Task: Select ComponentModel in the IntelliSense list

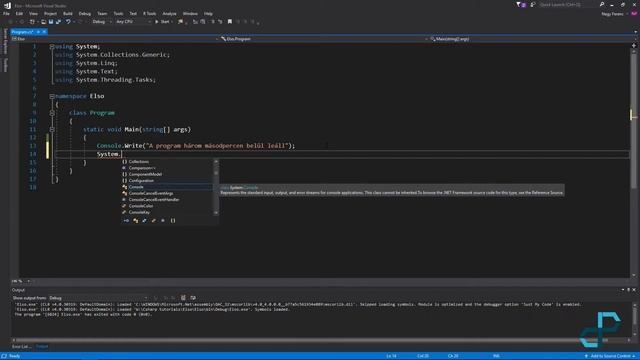Action: [x=167, y=174]
